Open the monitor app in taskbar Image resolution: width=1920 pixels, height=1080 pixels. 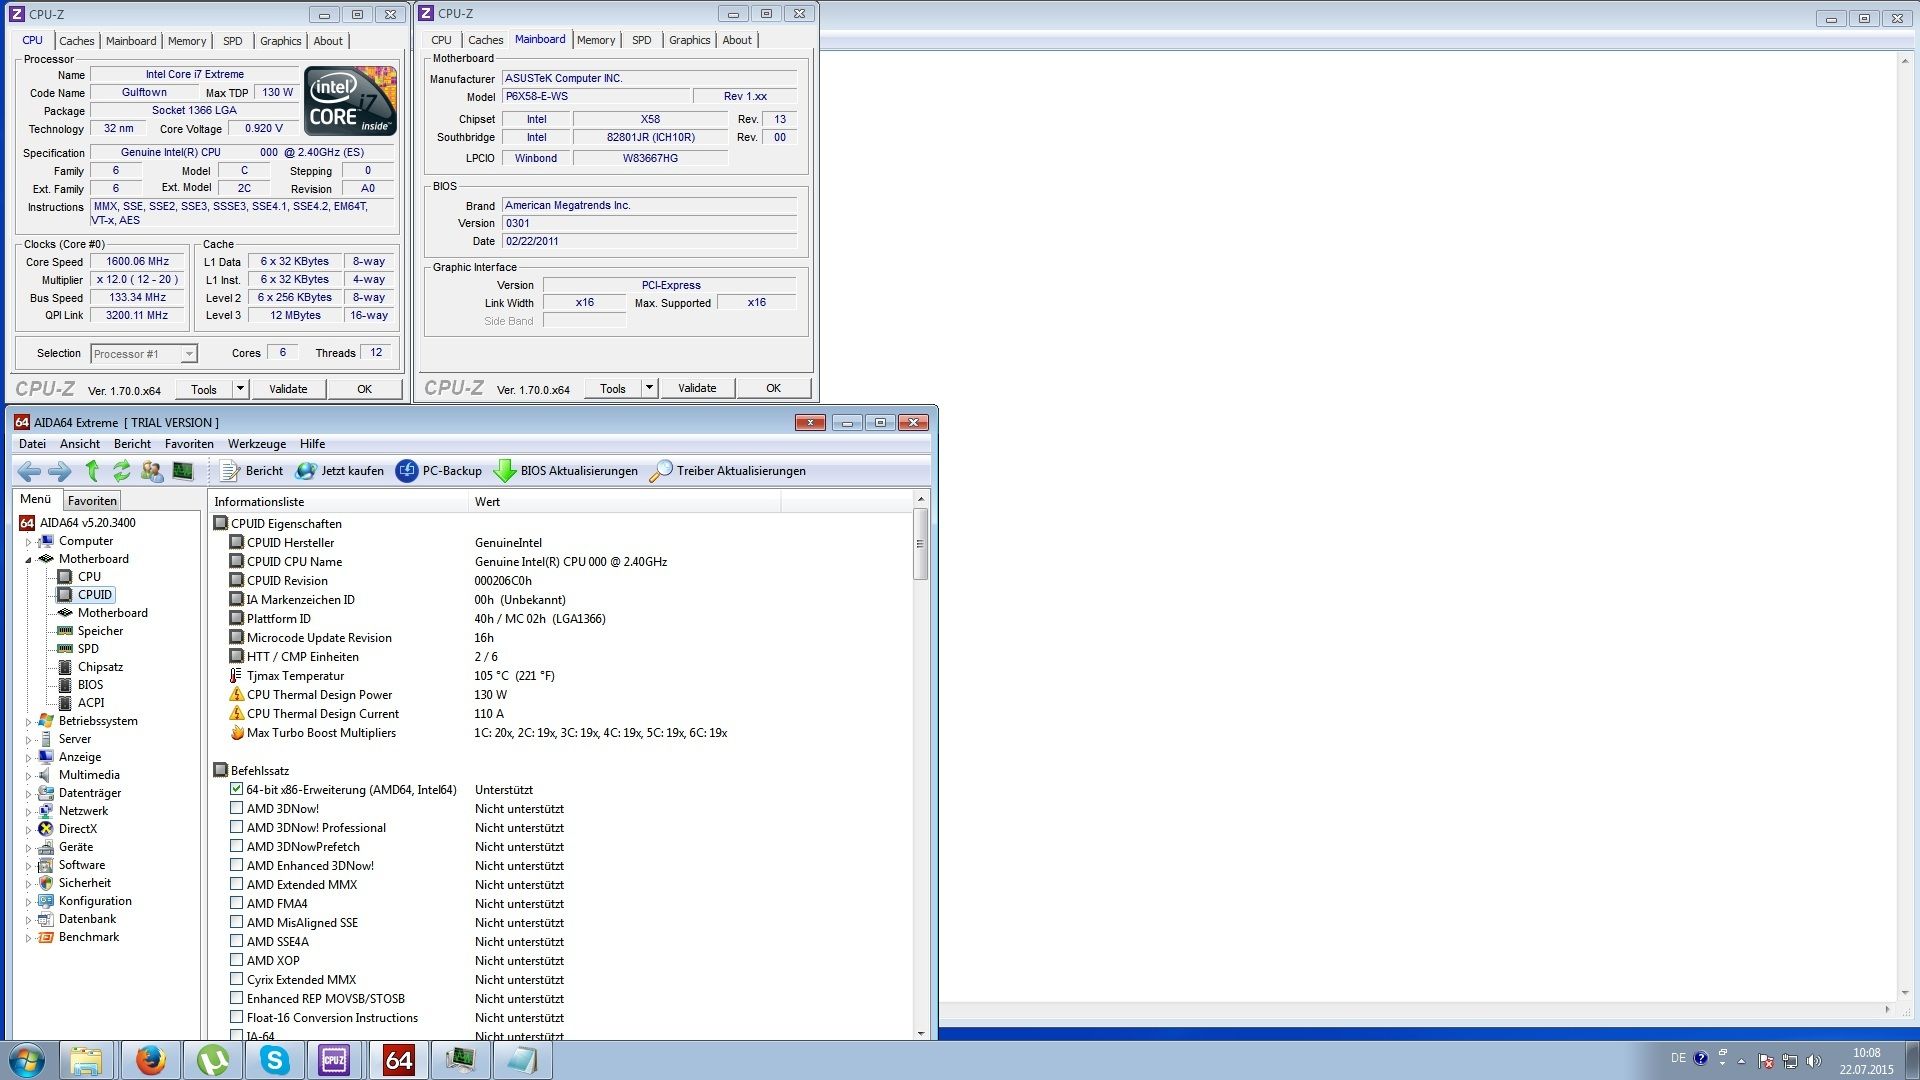(x=460, y=1060)
